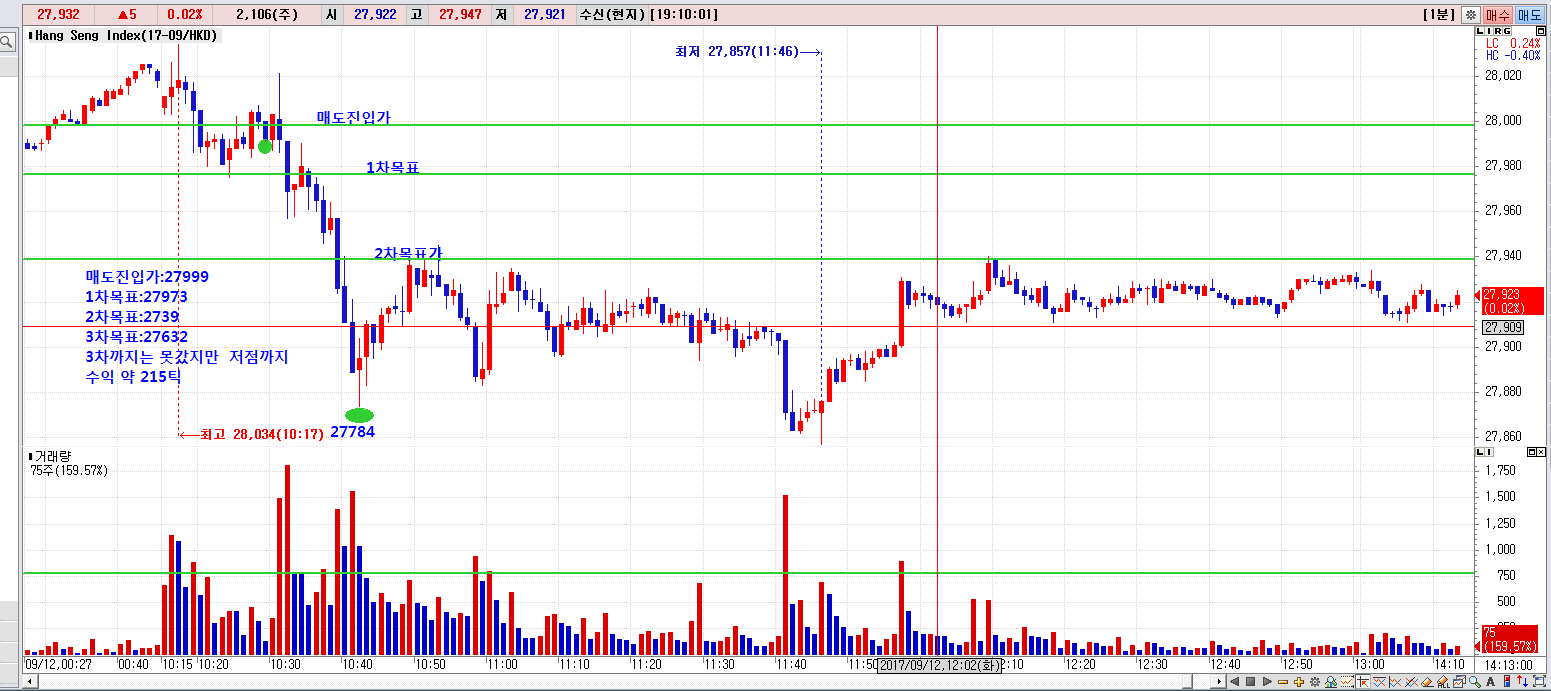Click the 매도 sell button
The width and height of the screenshot is (1551, 691).
1529,15
